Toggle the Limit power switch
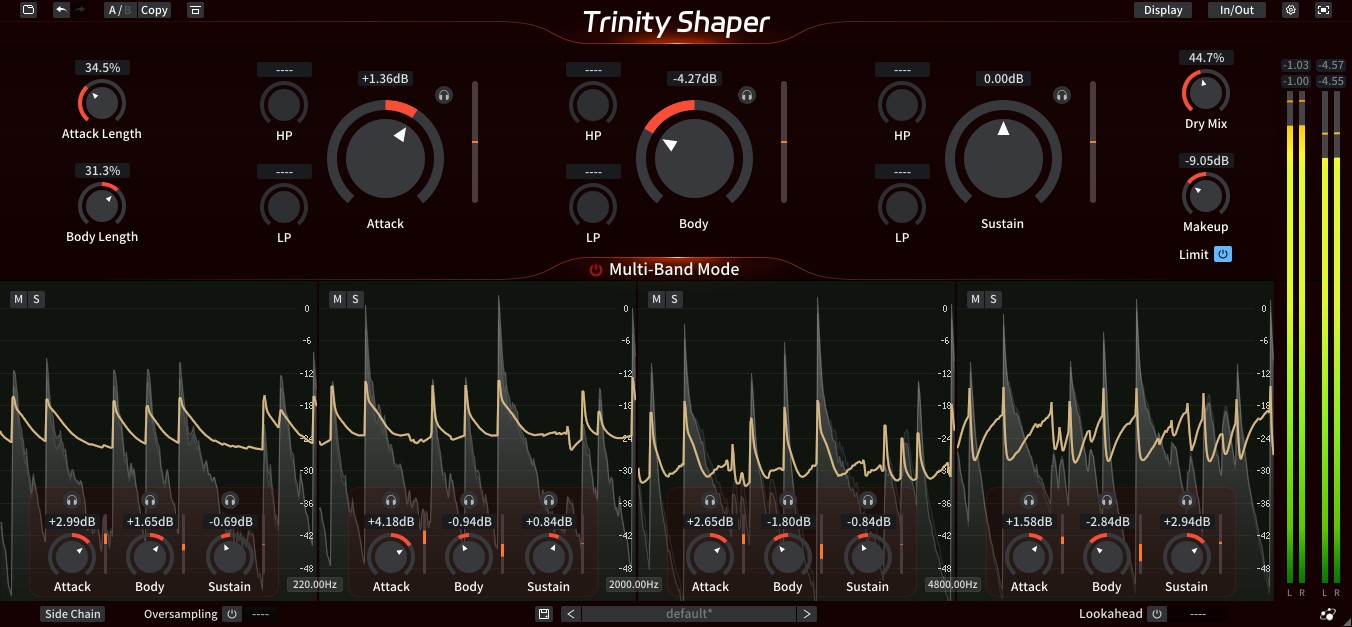This screenshot has height=627, width=1352. click(x=1223, y=254)
